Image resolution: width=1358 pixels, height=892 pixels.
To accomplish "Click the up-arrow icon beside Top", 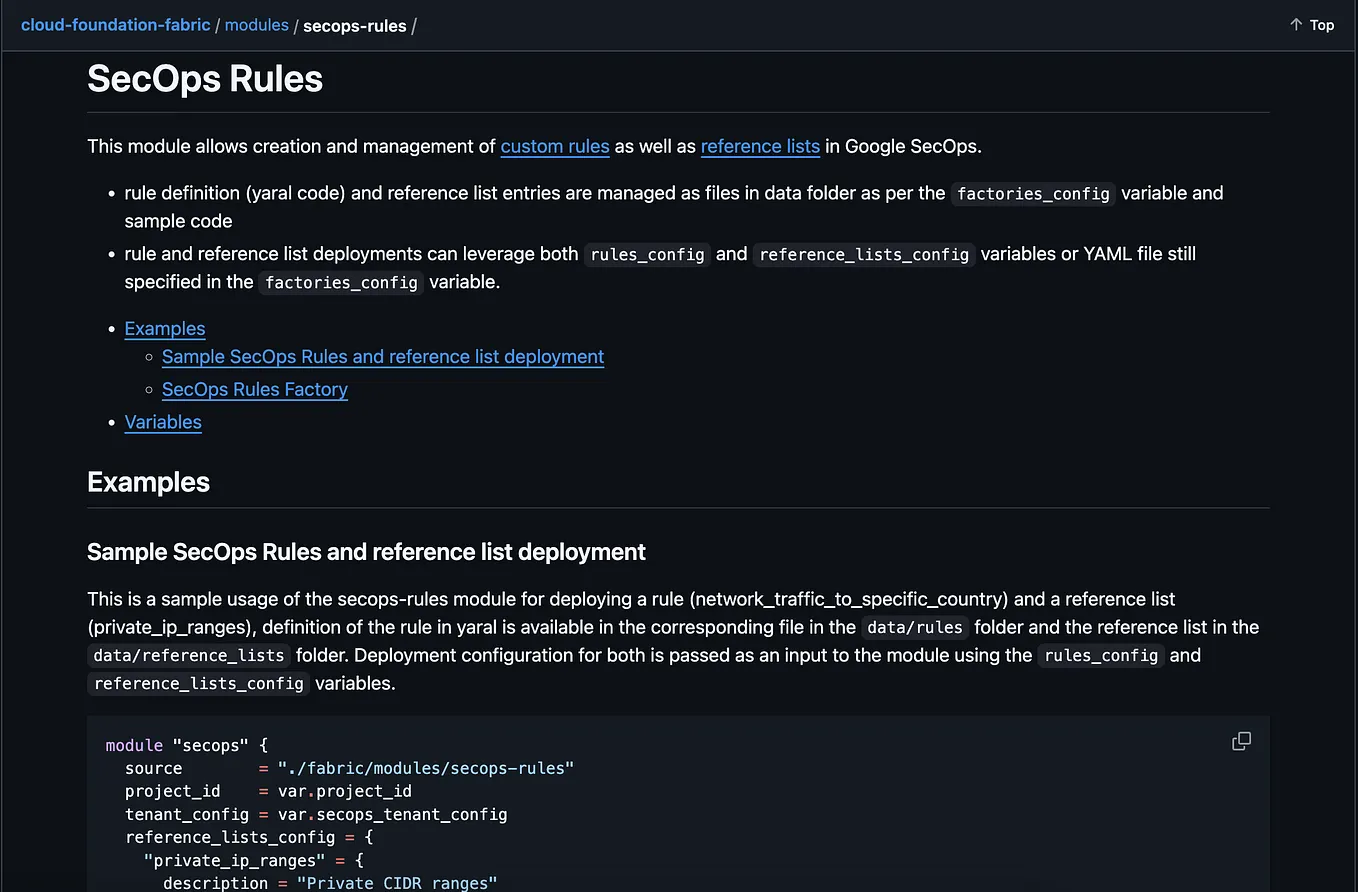I will coord(1295,24).
